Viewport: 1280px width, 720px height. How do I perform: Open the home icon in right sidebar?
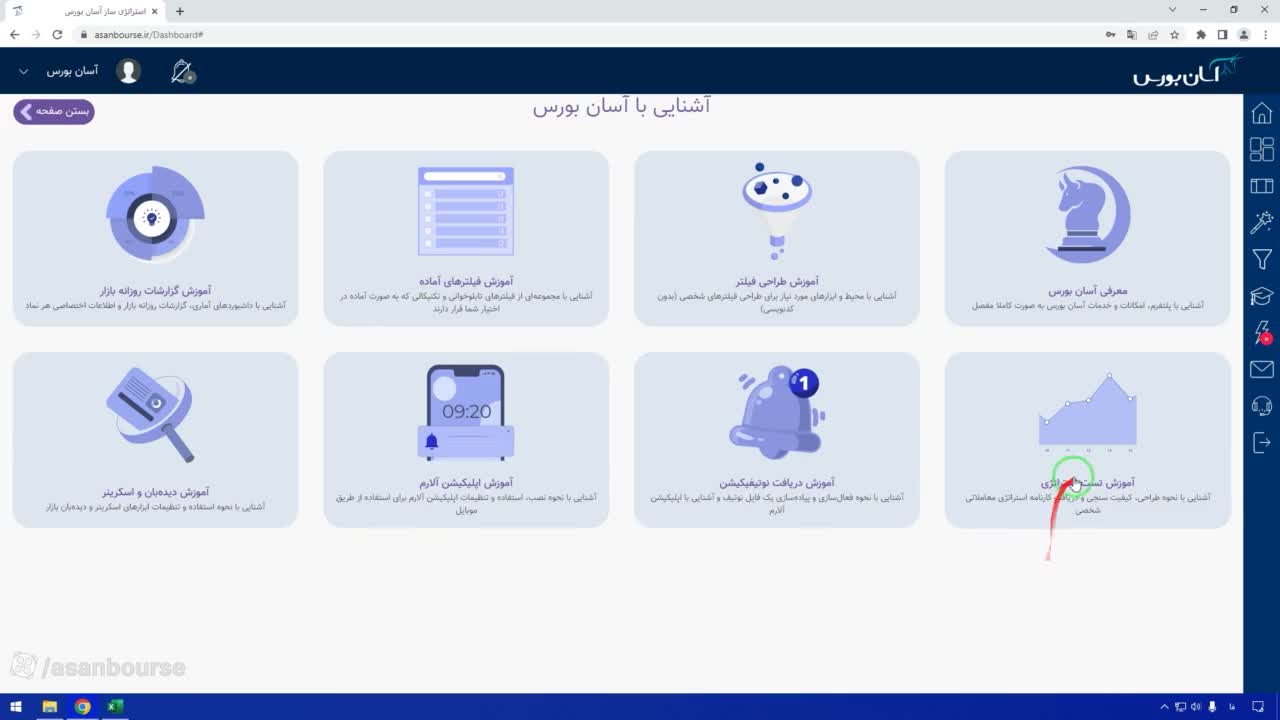(1262, 113)
